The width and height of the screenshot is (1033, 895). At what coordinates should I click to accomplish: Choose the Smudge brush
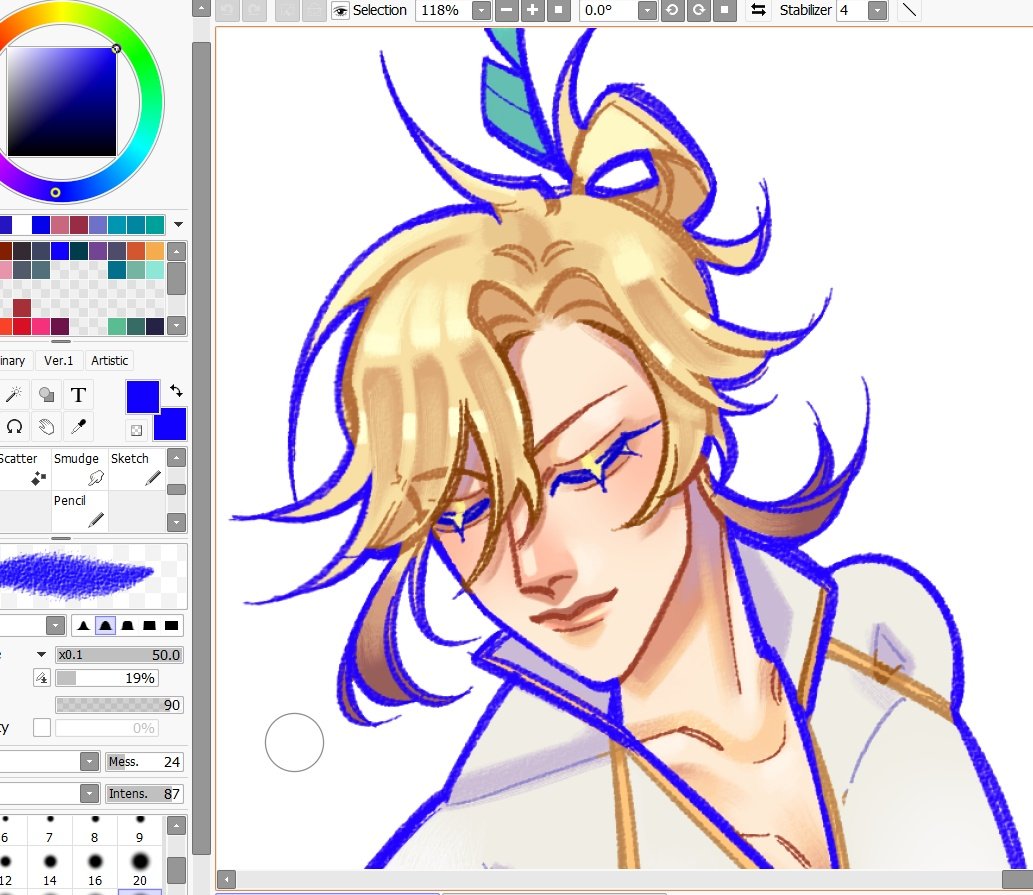(79, 469)
